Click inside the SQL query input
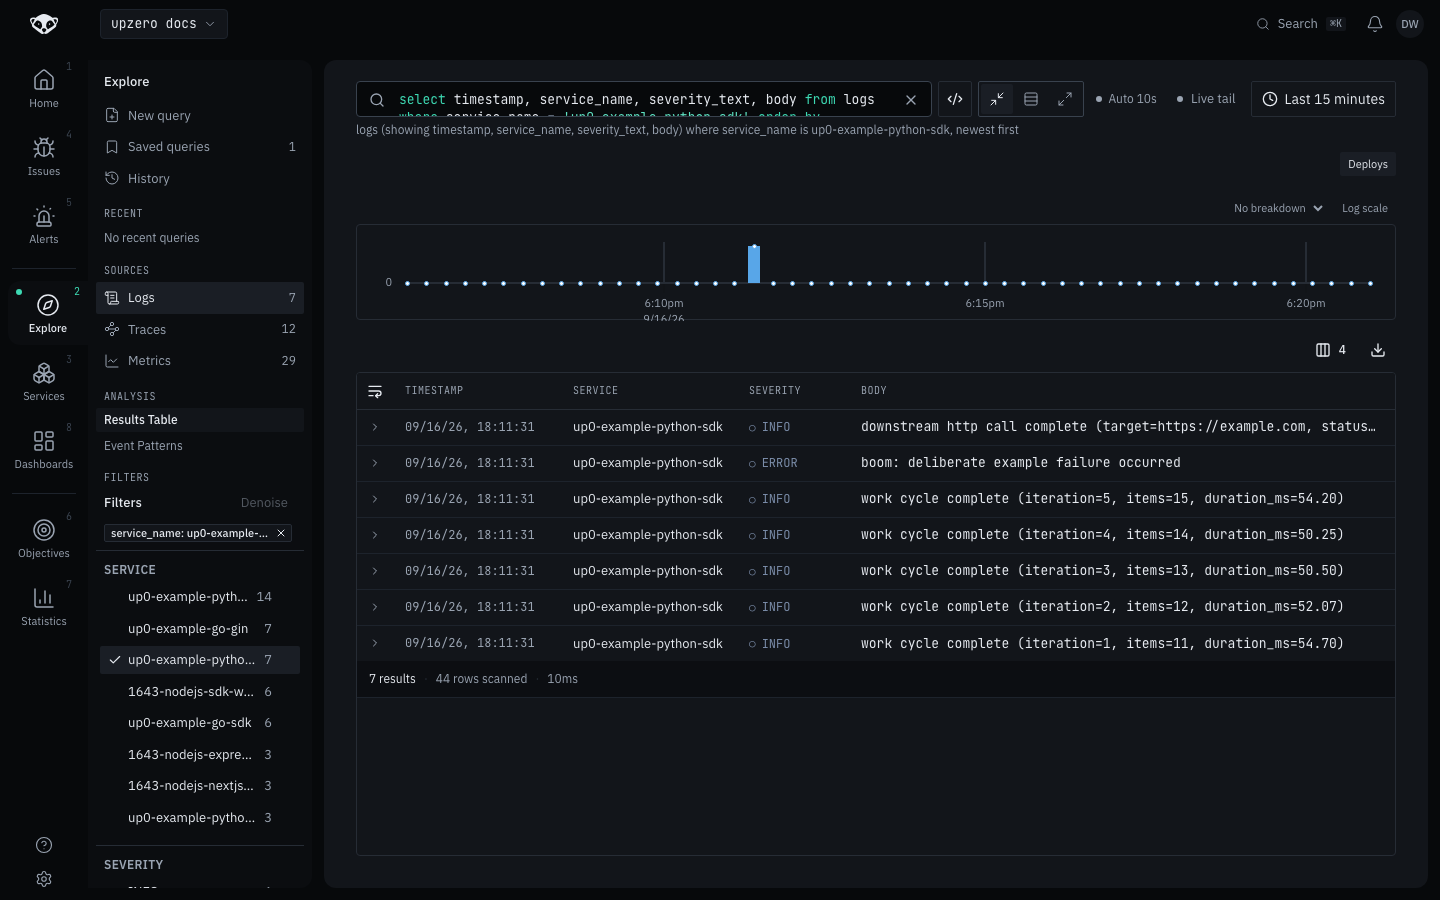Screen dimensions: 1440x900 click(640, 100)
